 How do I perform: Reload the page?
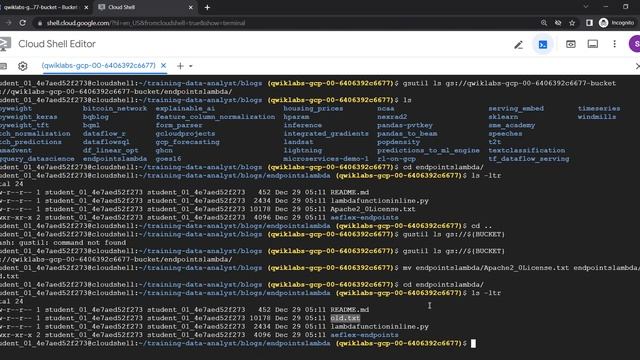[x=22, y=23]
